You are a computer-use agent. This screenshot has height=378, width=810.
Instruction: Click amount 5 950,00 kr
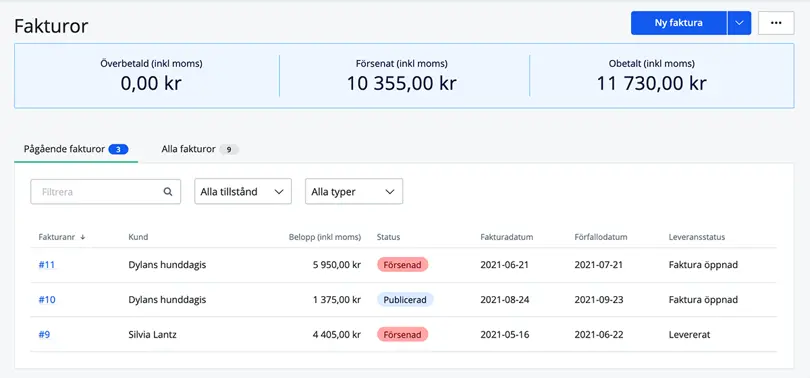coord(337,265)
